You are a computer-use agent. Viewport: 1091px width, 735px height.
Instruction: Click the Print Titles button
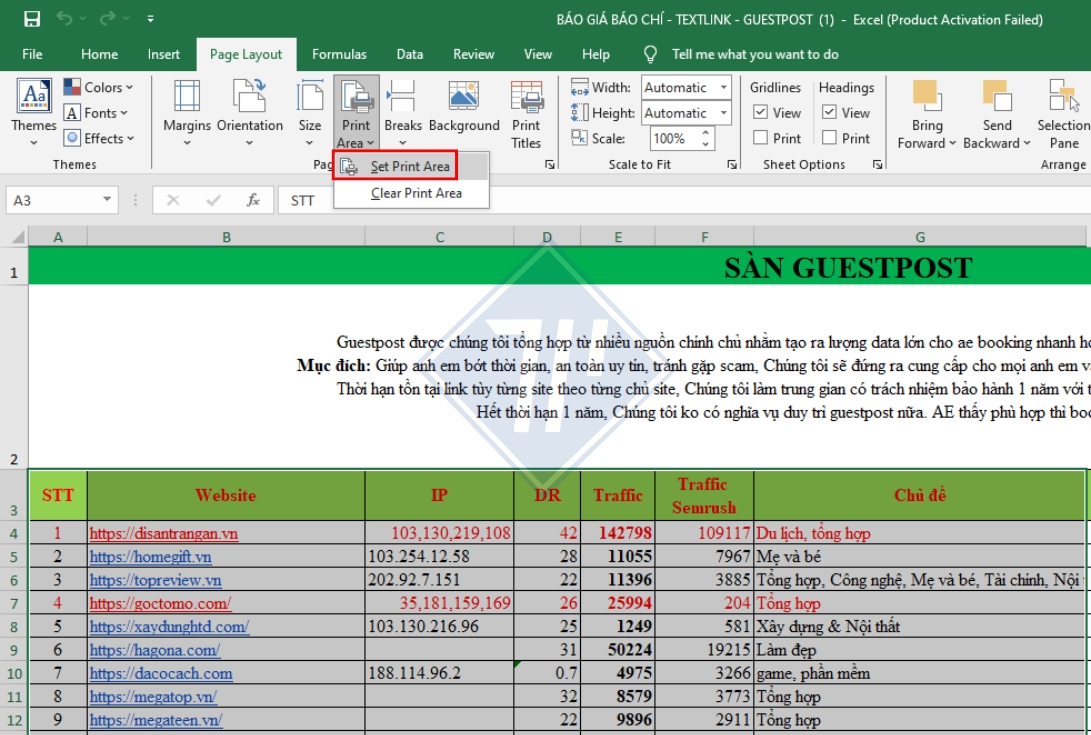[526, 115]
